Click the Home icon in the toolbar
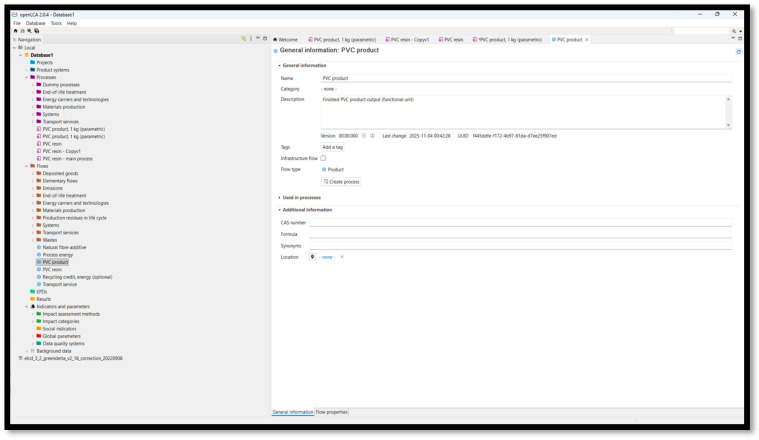 15,30
